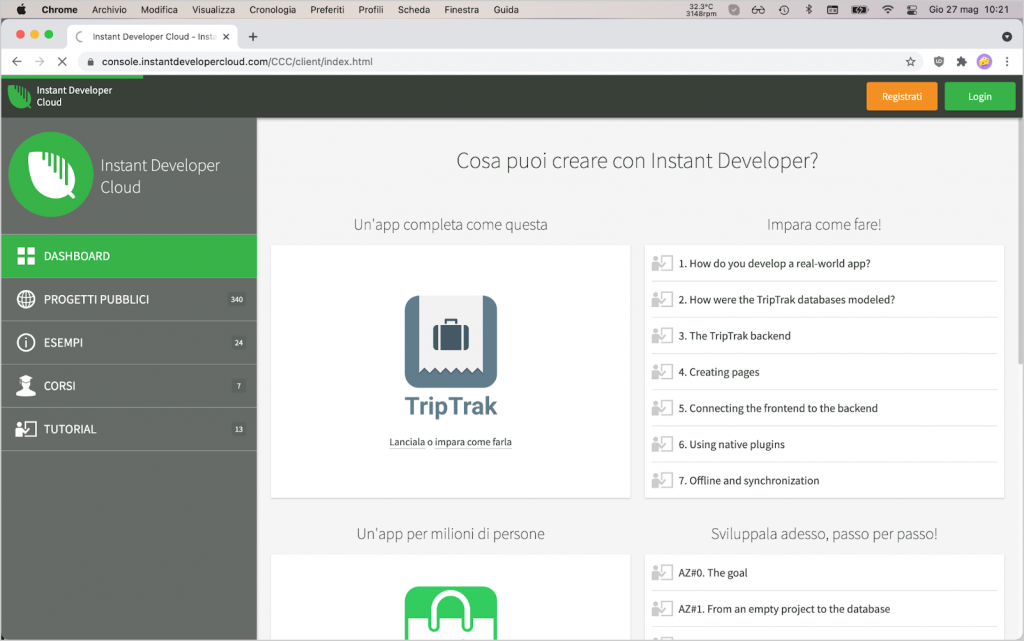Click the green shopping bag app icon
This screenshot has height=641, width=1024.
(451, 612)
